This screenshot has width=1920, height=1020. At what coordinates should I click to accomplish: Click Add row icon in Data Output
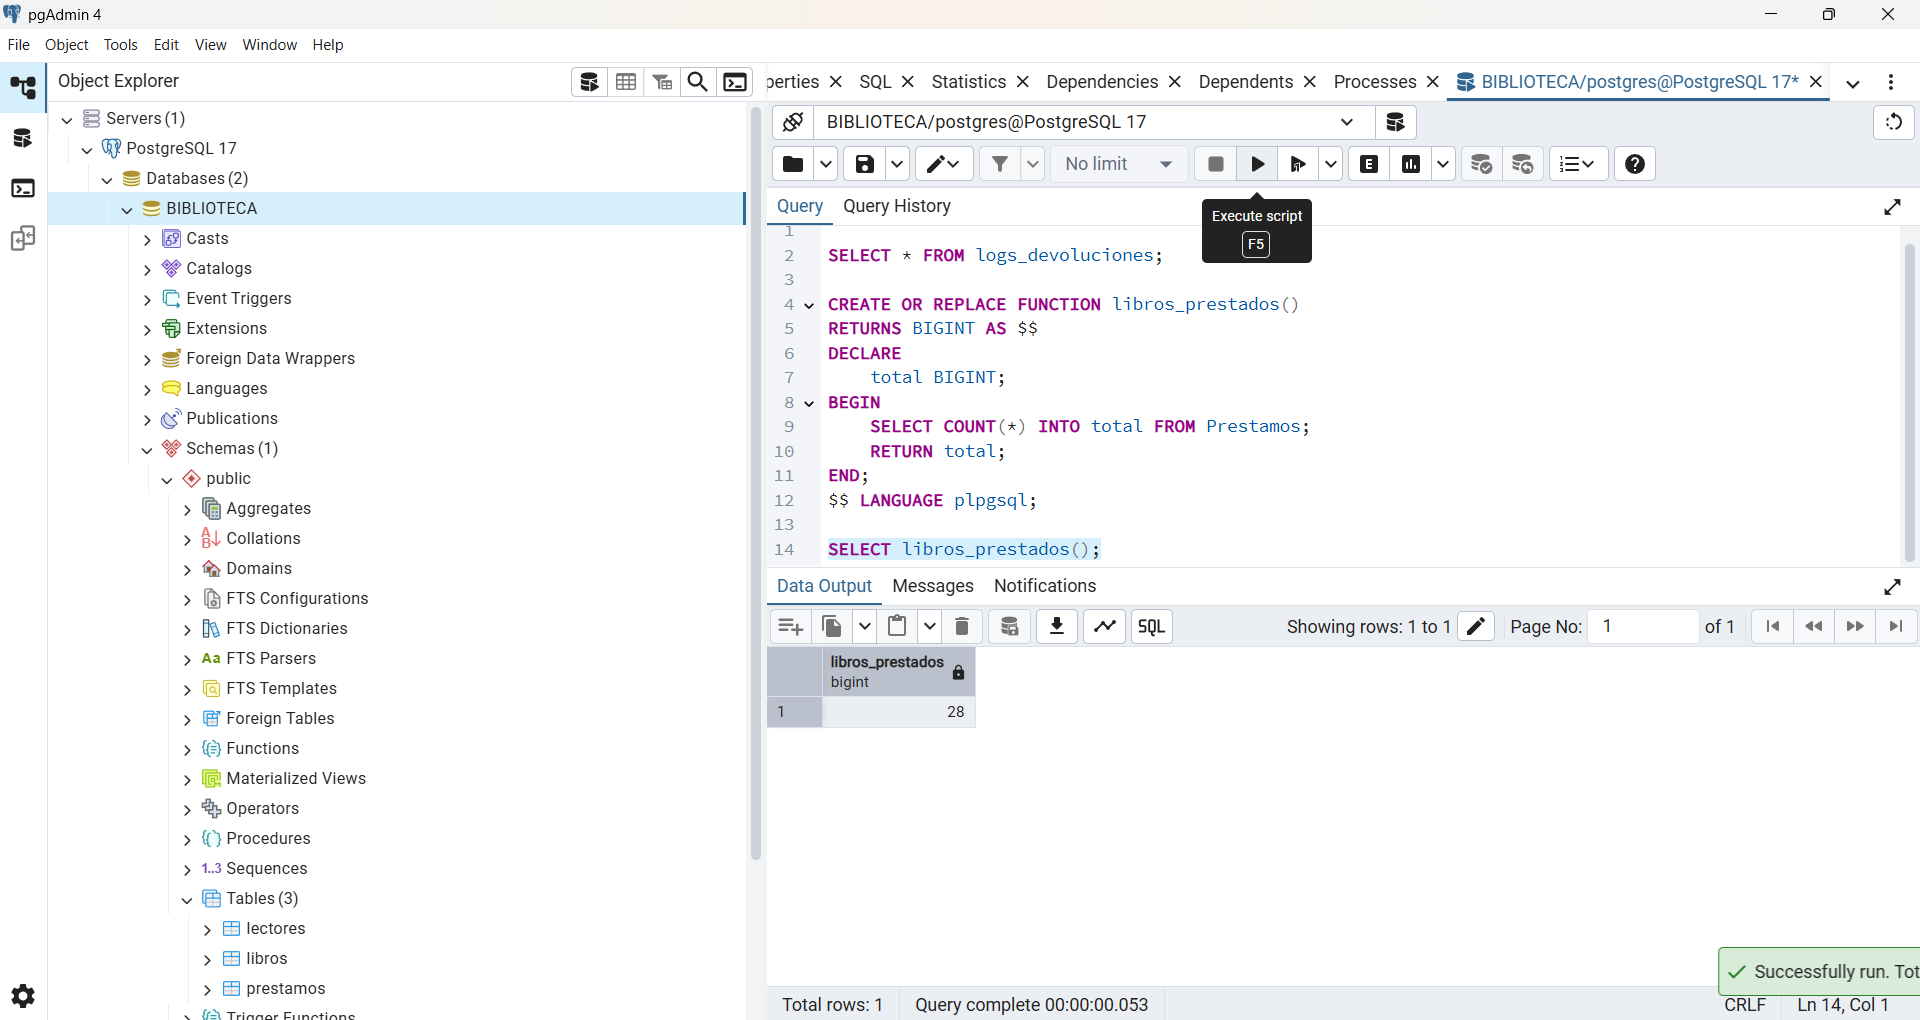click(x=790, y=626)
